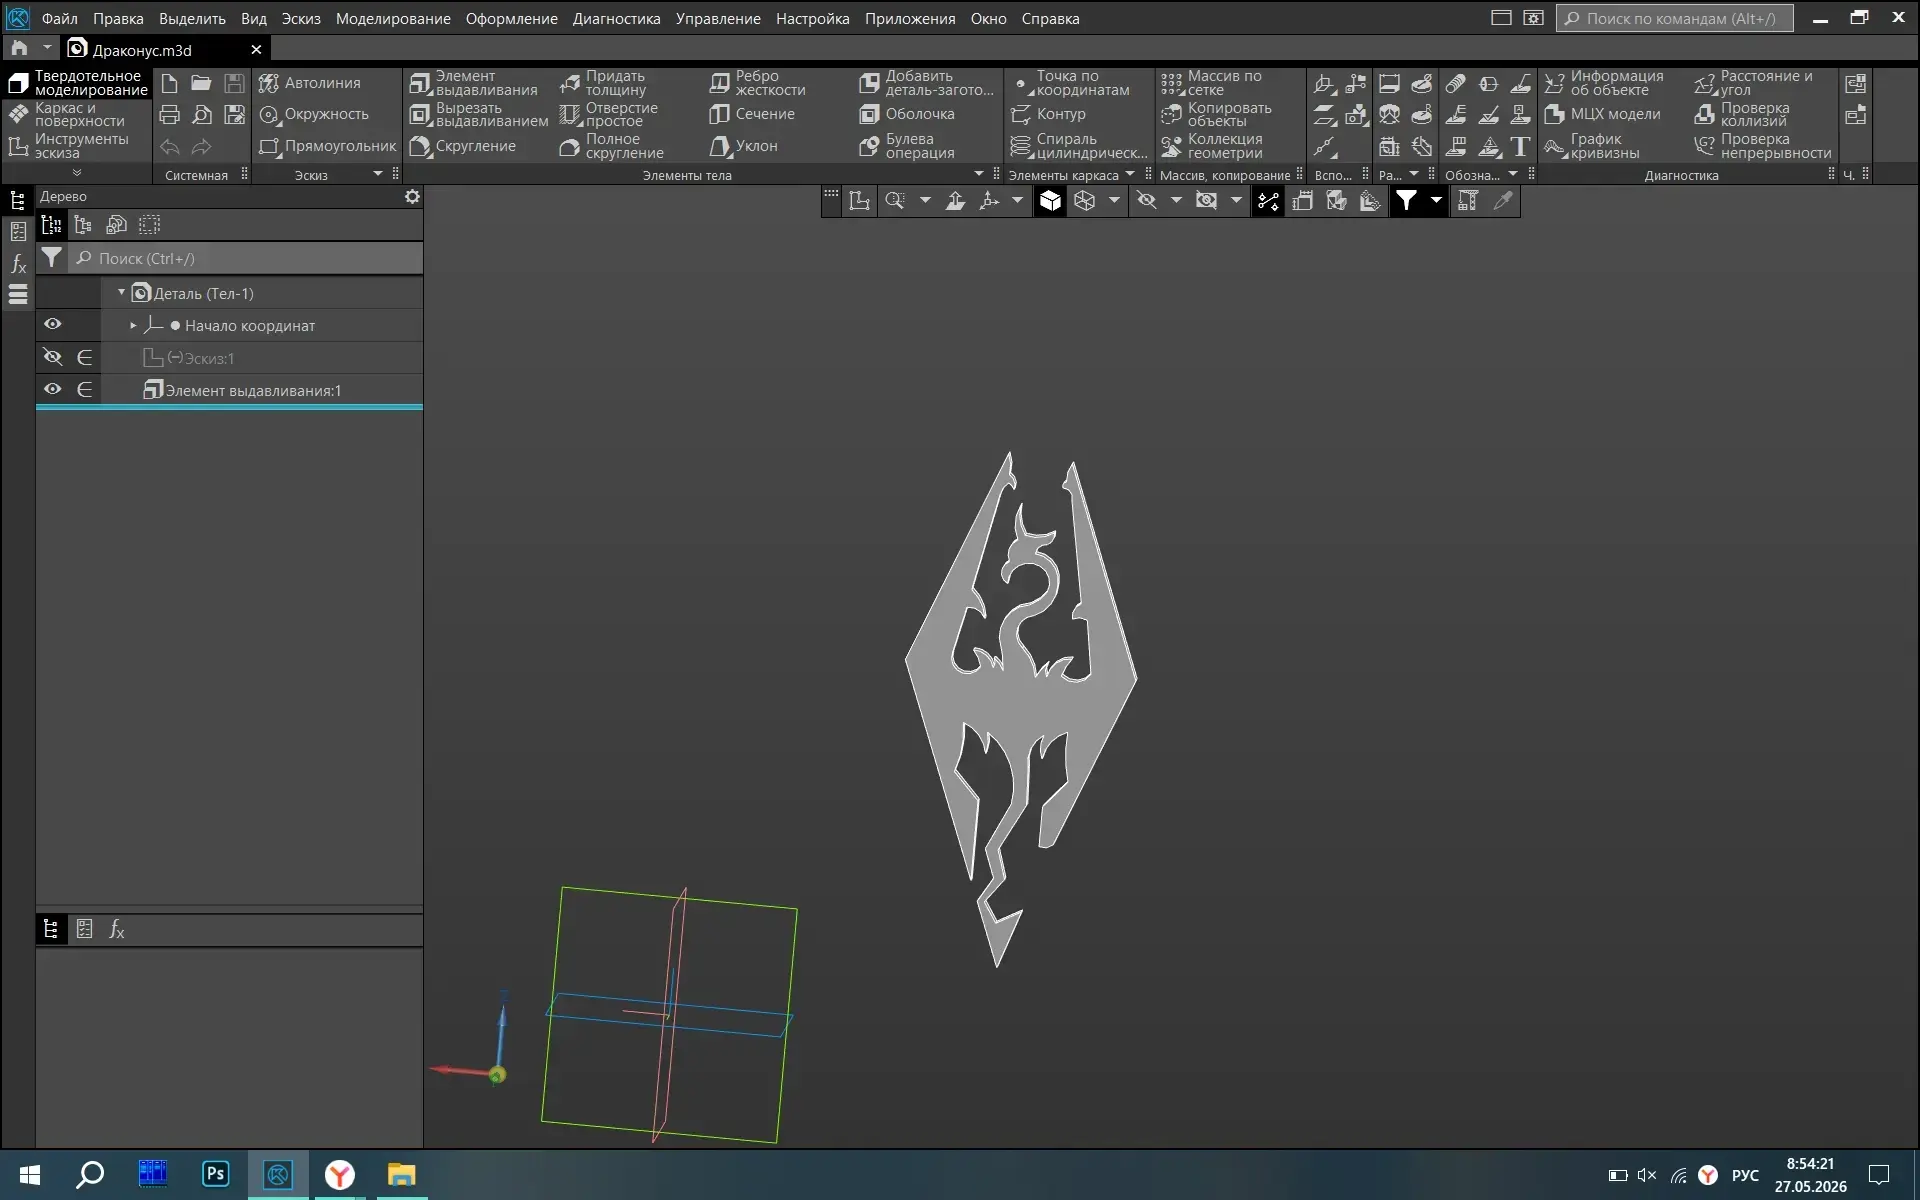Open the display mode dropdown after wireframe cube

[1114, 201]
